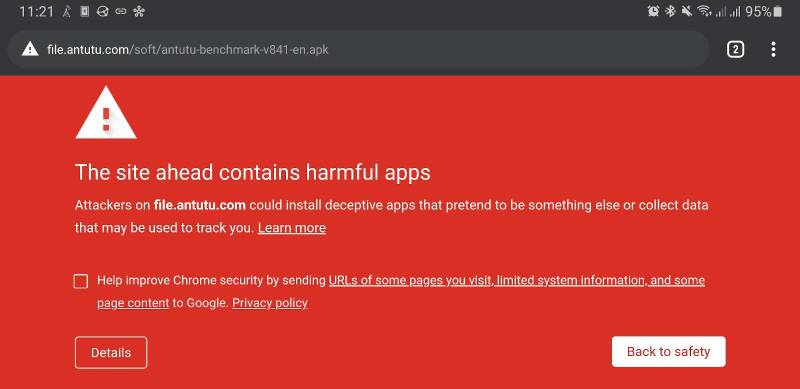800x389 pixels.
Task: Open the page content link
Action: [x=133, y=303]
